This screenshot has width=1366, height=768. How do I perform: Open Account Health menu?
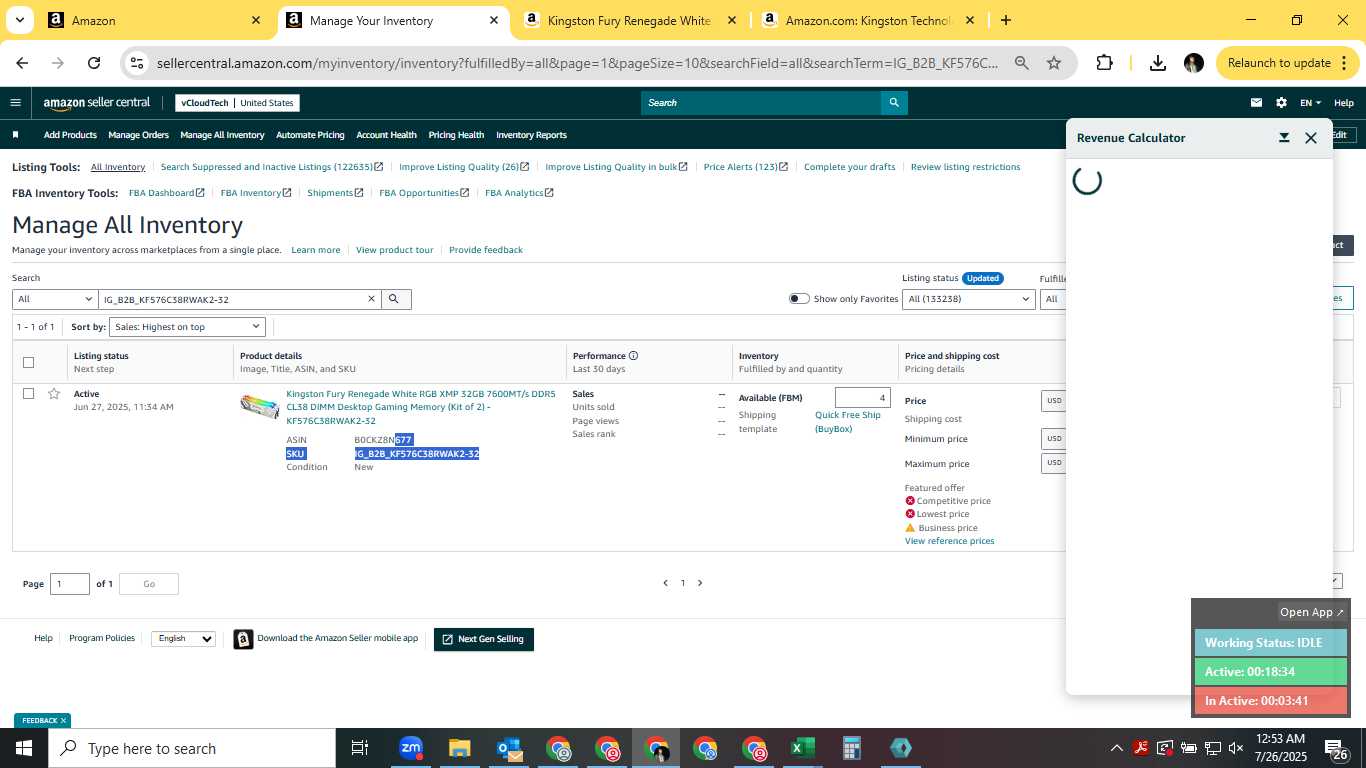point(386,135)
